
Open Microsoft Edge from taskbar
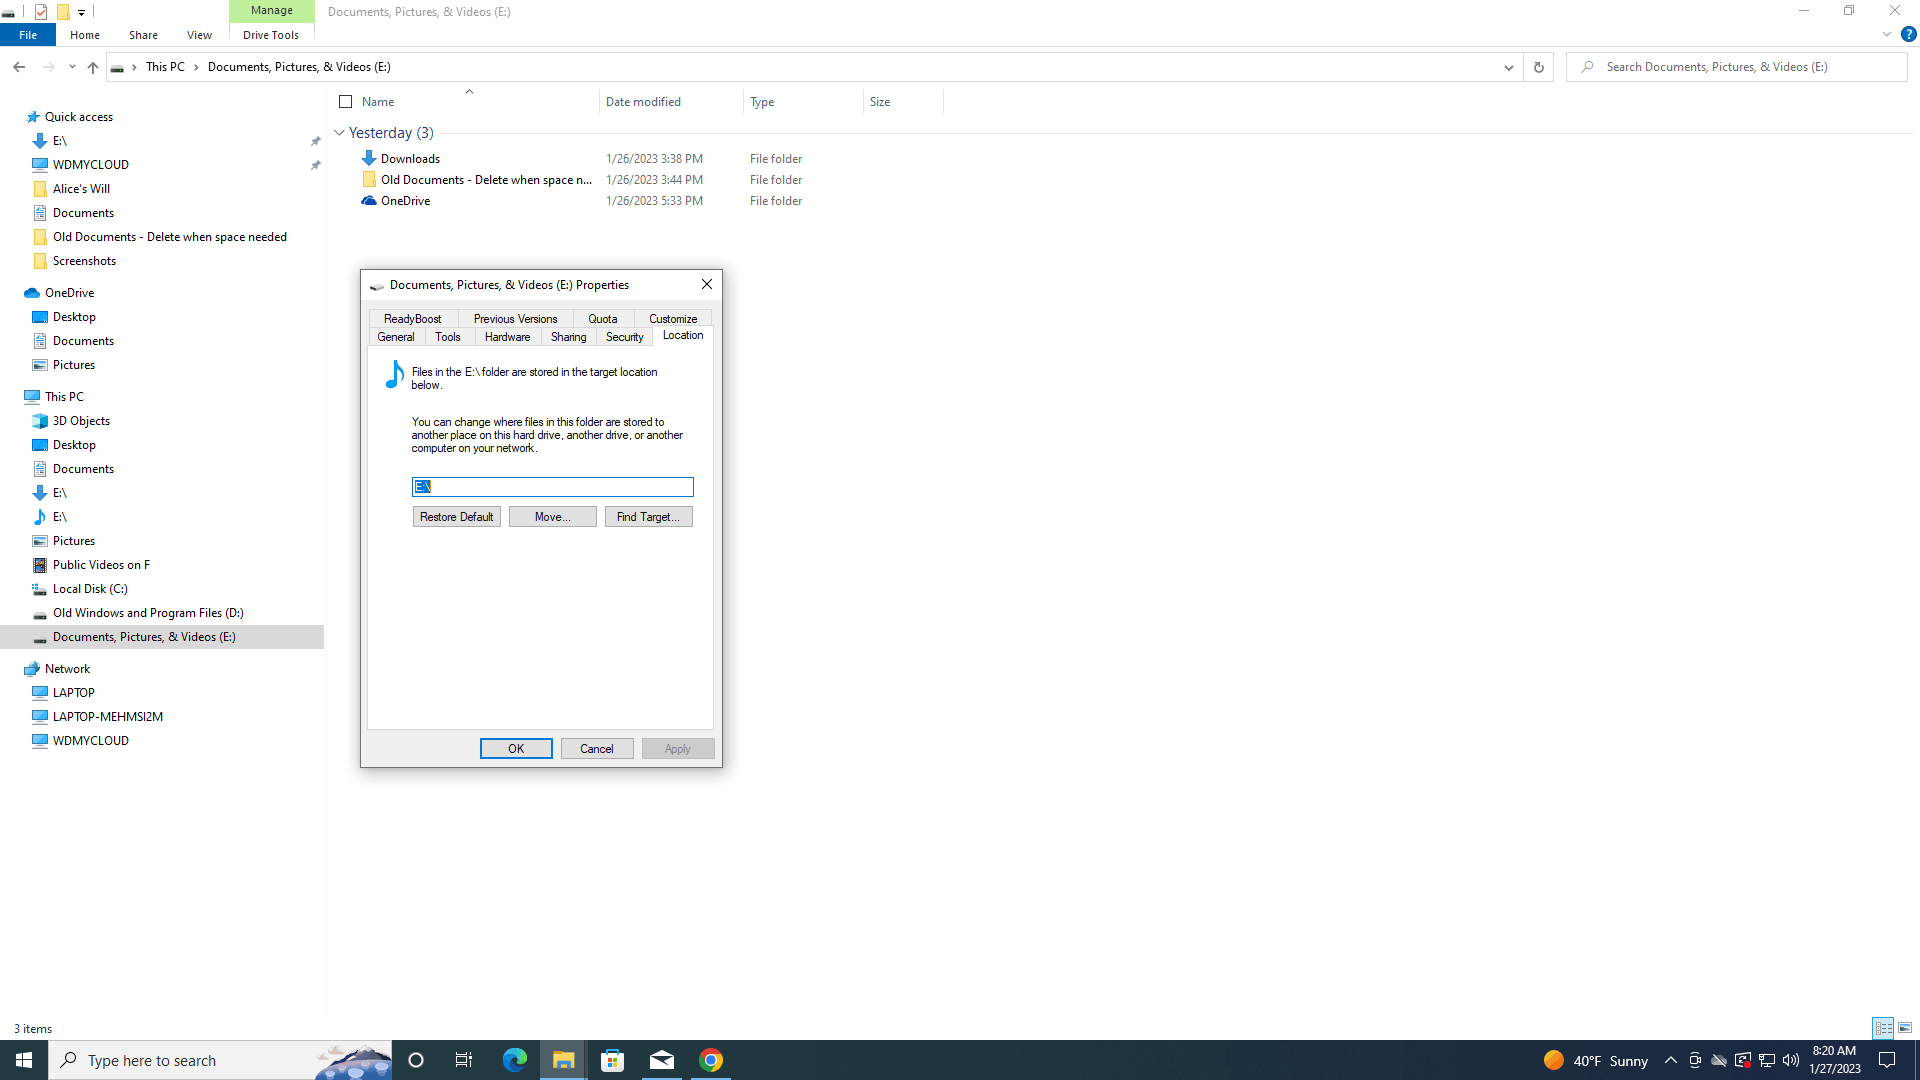click(514, 1060)
